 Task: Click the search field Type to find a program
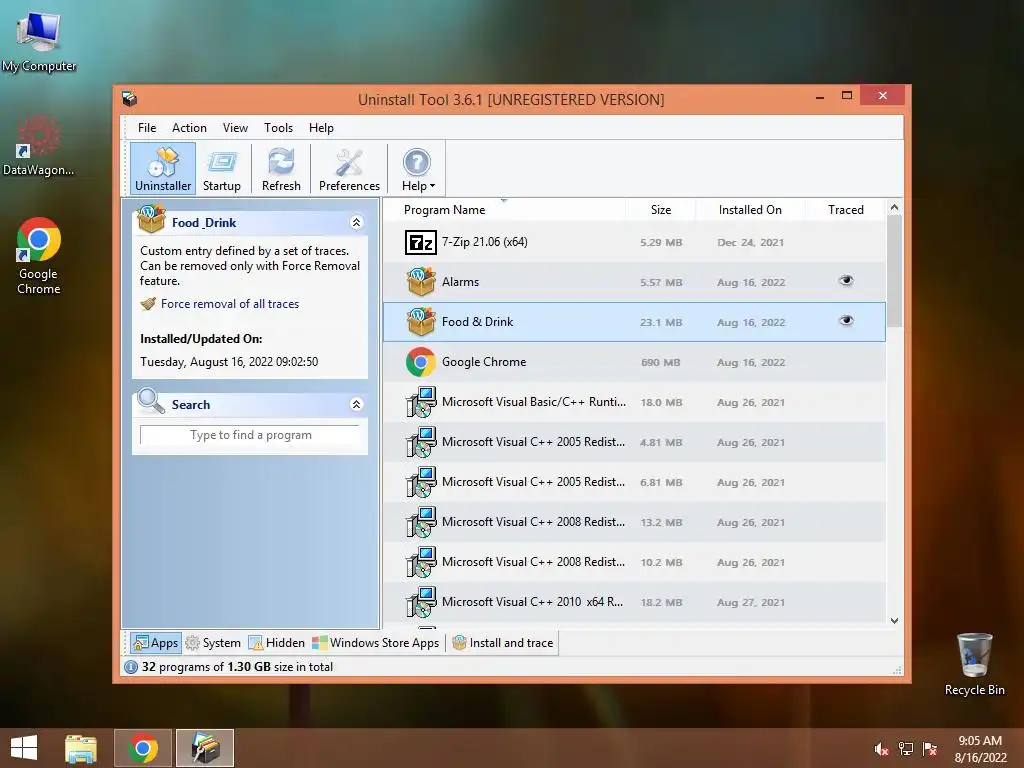click(x=250, y=435)
